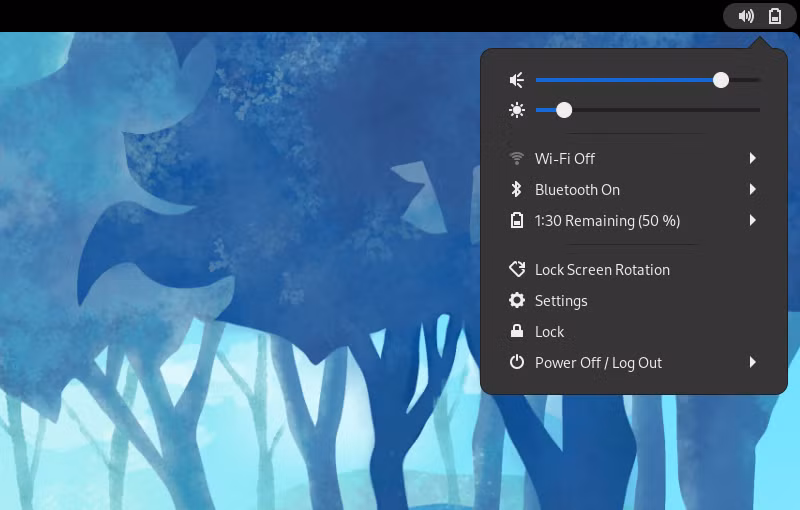The width and height of the screenshot is (800, 510).
Task: Click the brightness sun icon
Action: 517,110
